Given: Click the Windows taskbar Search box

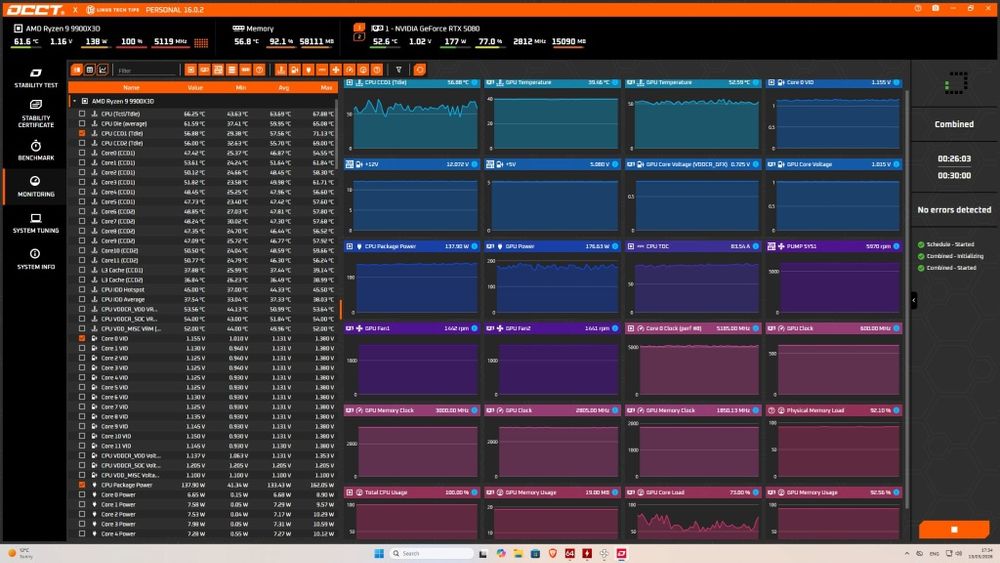Looking at the screenshot, I should click(432, 553).
